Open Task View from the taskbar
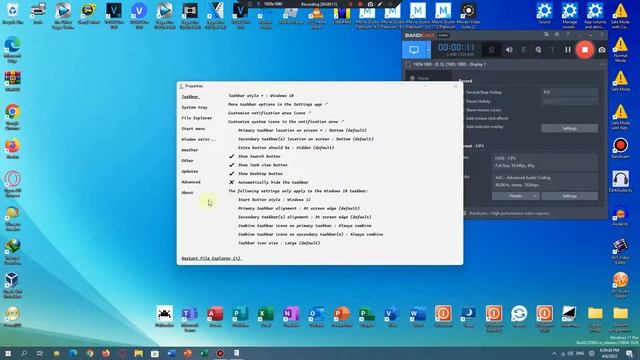The width and height of the screenshot is (640, 360). tap(40, 353)
